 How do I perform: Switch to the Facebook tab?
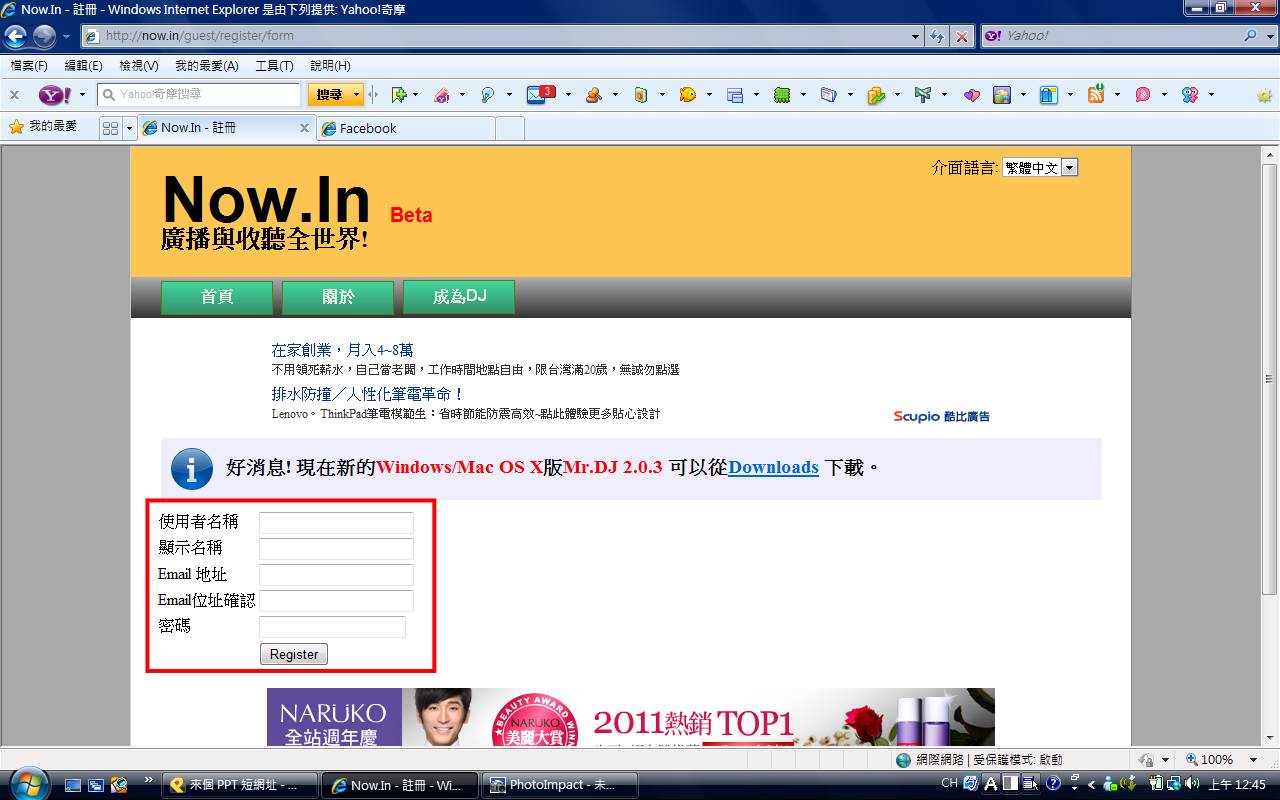click(405, 128)
